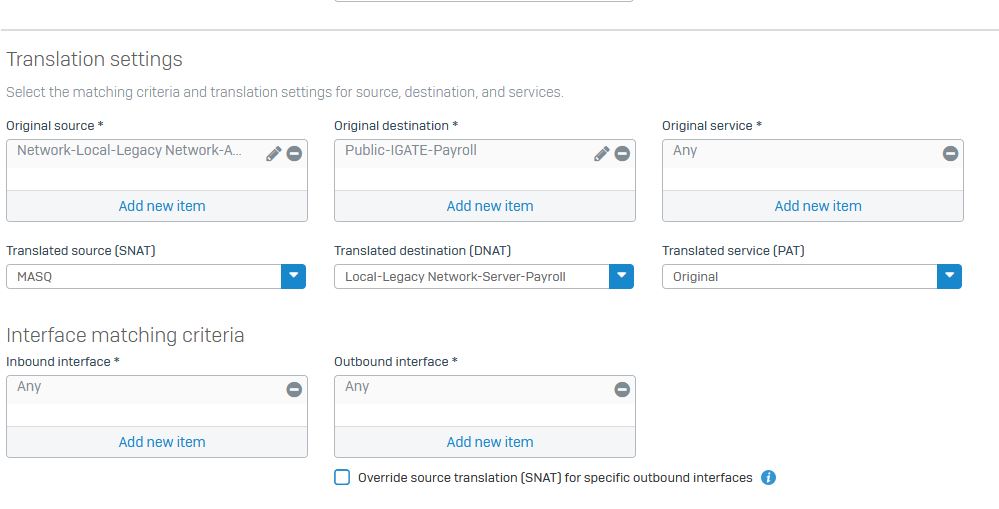
Task: Remove Network-Local-Legacy item from Original source
Action: (294, 154)
